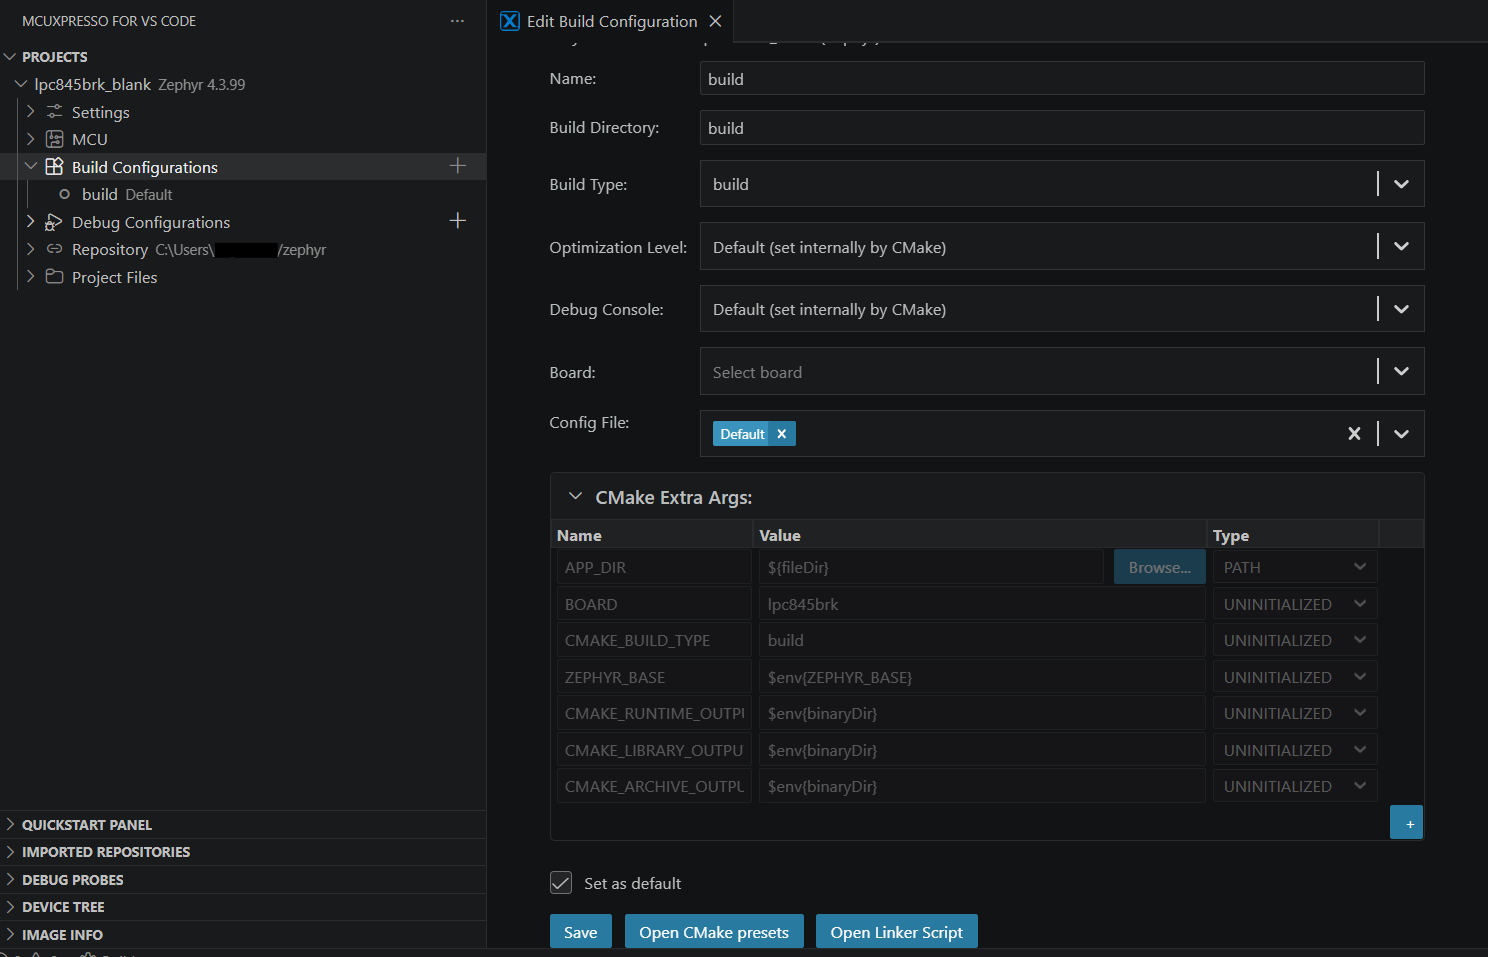The height and width of the screenshot is (957, 1488).
Task: Expand the Debug Configurations node
Action: click(31, 221)
